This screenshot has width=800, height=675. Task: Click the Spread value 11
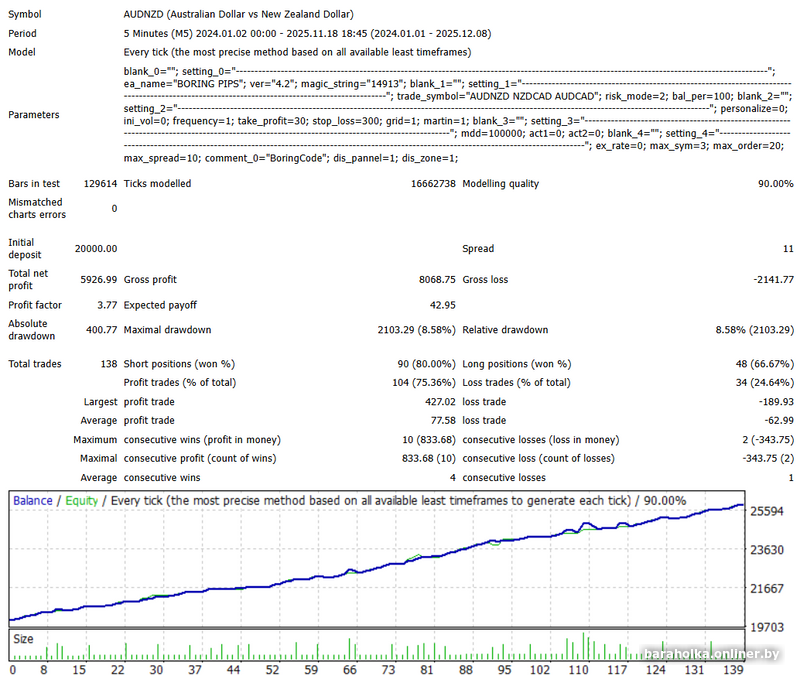click(x=787, y=248)
